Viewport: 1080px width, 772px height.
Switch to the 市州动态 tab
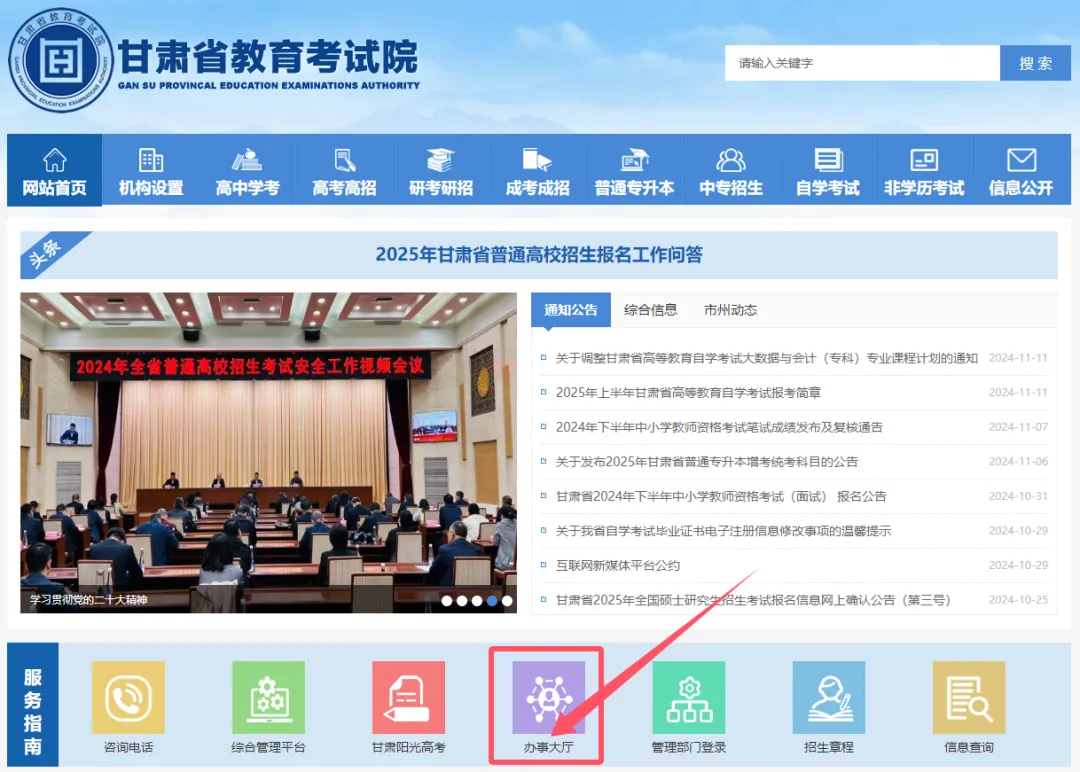pos(730,310)
